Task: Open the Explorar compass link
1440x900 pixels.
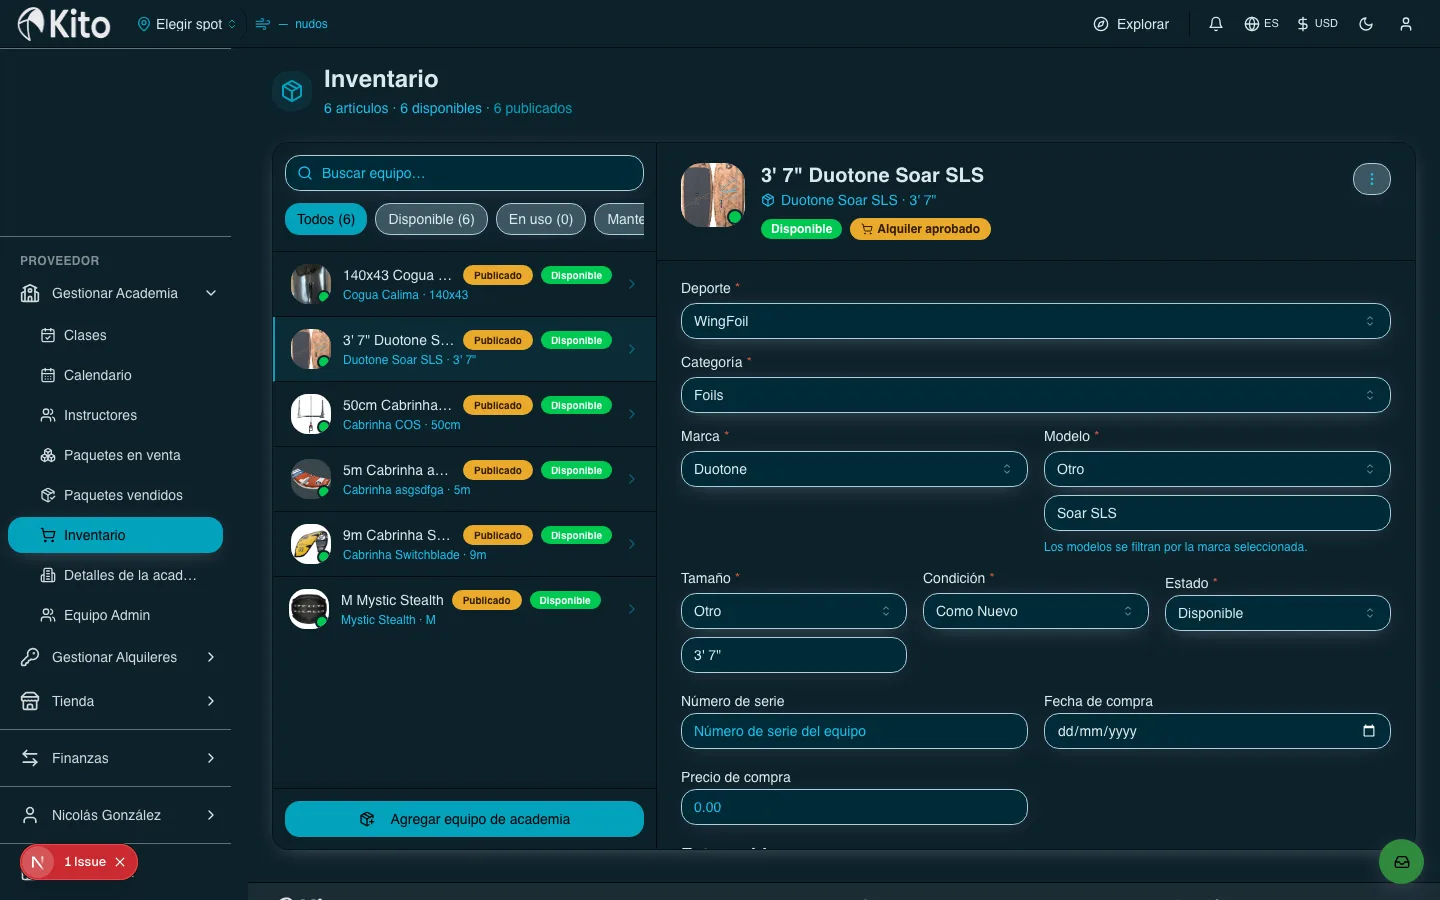Action: tap(1131, 24)
